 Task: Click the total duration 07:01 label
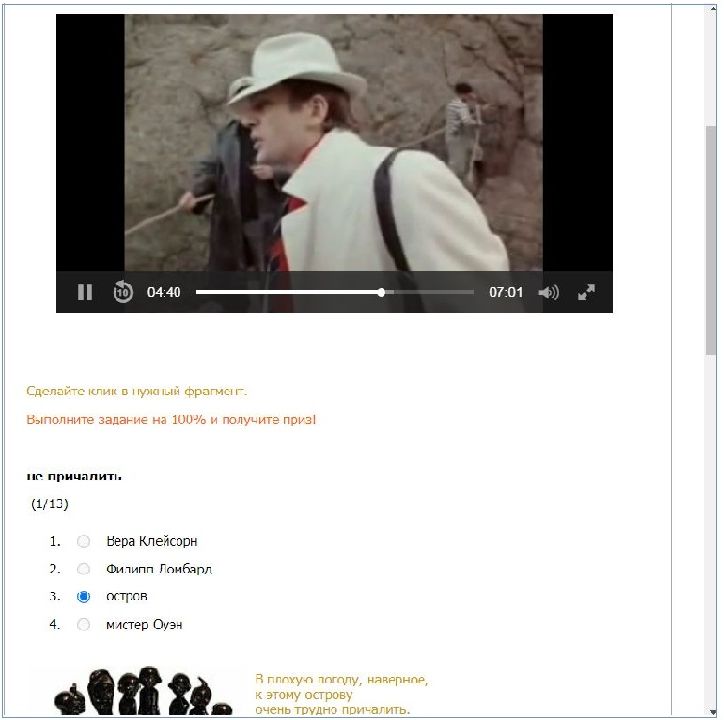(x=506, y=292)
